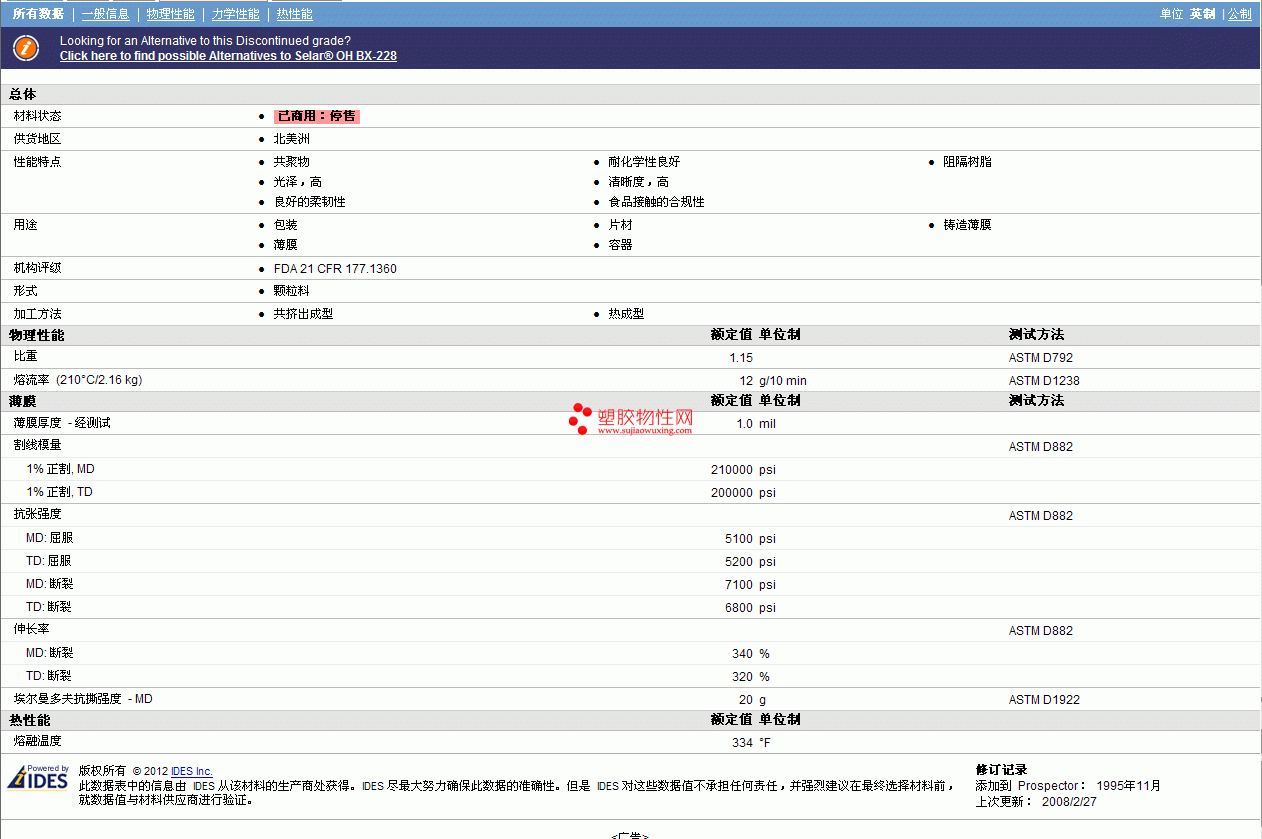Open the 一般信息 tab

[x=106, y=14]
